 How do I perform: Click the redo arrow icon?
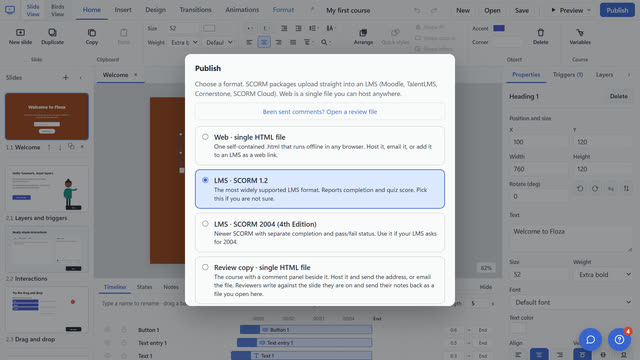coord(433,10)
